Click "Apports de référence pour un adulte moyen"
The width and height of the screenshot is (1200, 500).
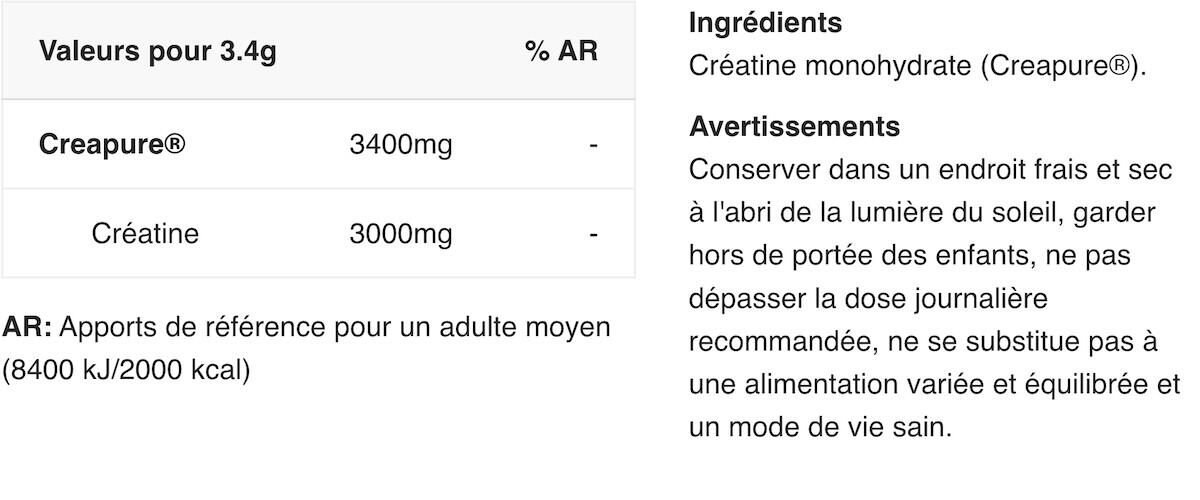pyautogui.click(x=342, y=327)
